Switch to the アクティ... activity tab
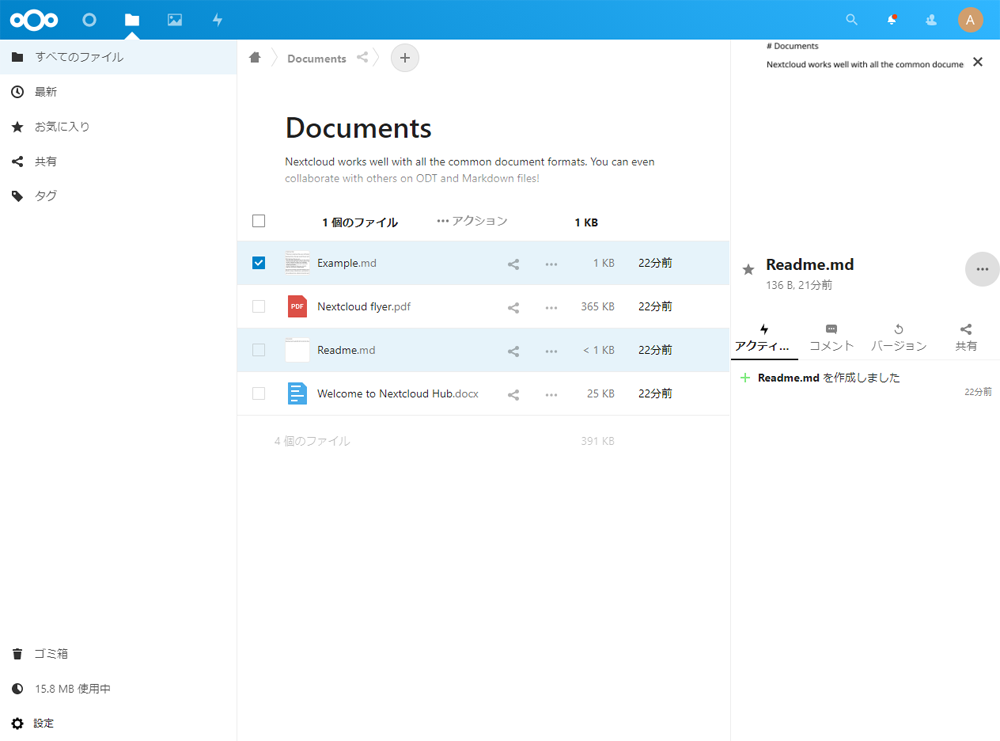Viewport: 1000px width, 741px height. [764, 338]
